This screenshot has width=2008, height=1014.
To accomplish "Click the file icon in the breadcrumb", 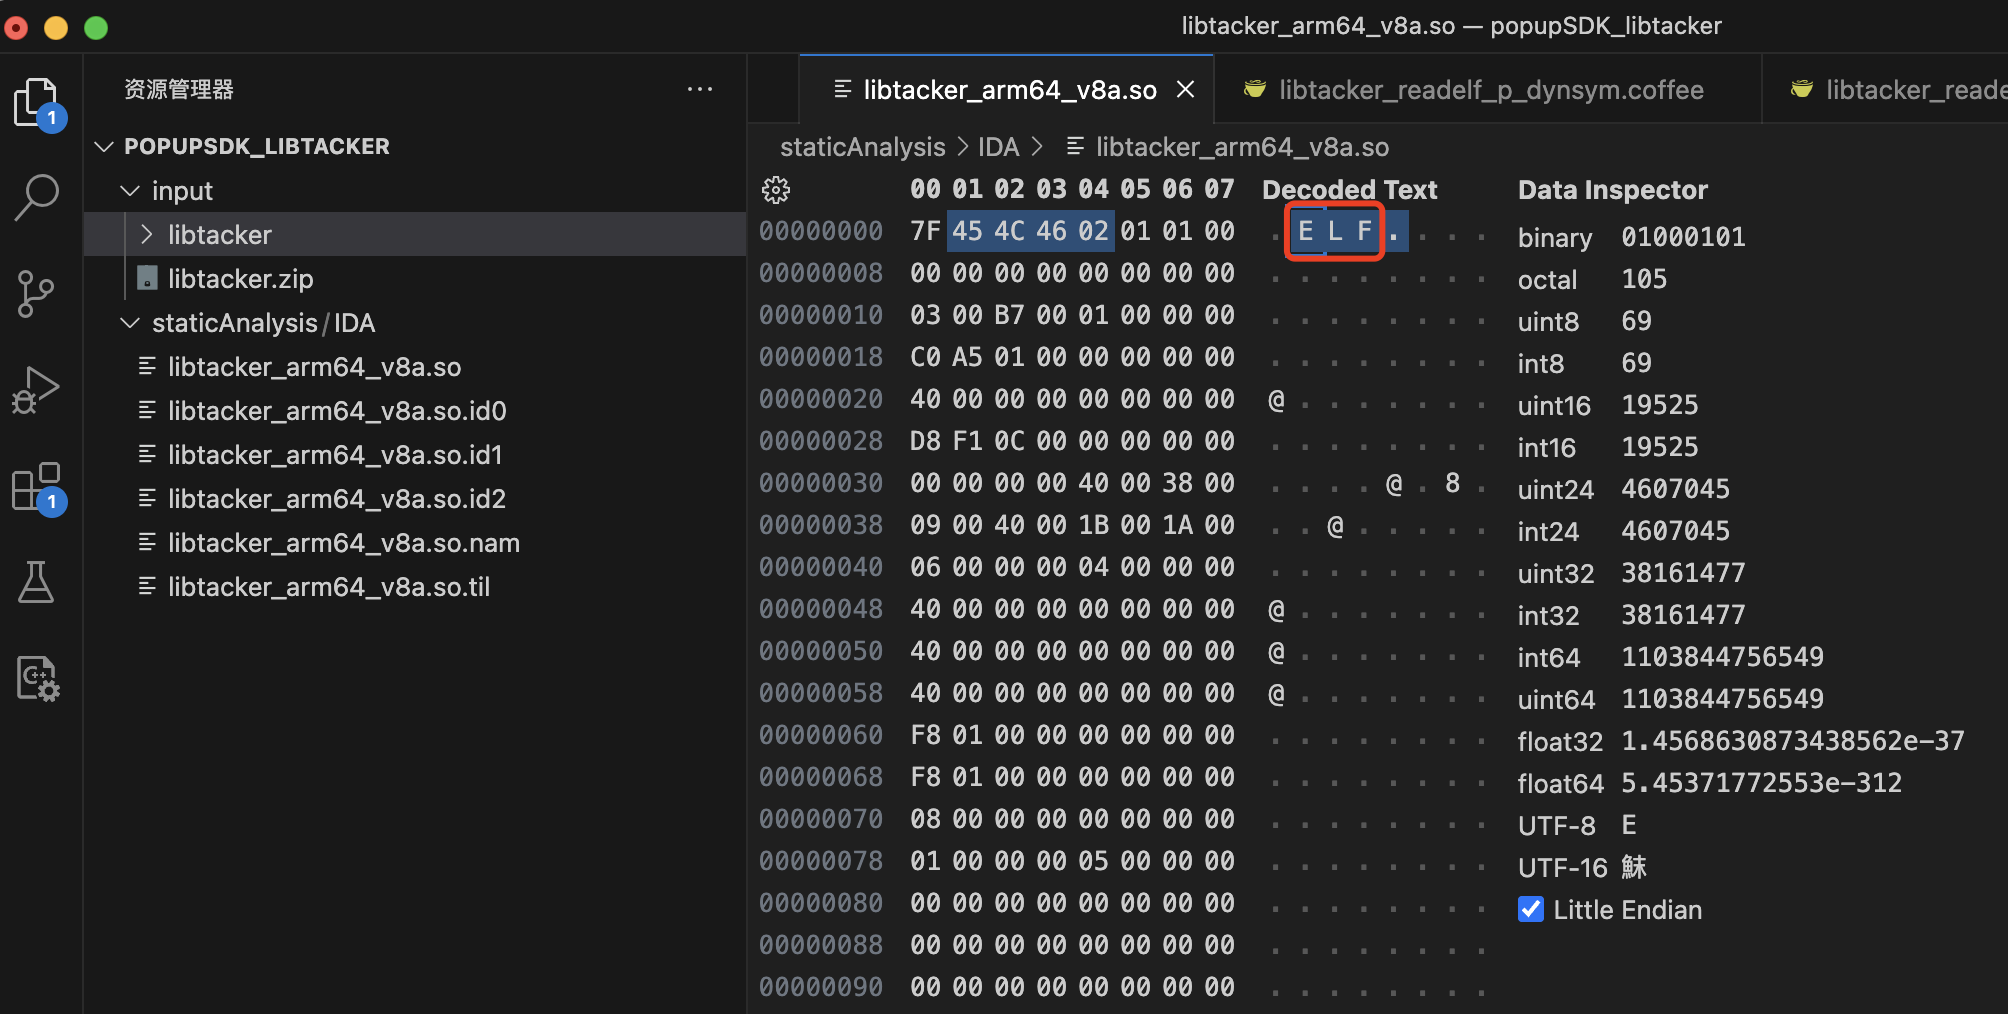I will [x=1075, y=147].
